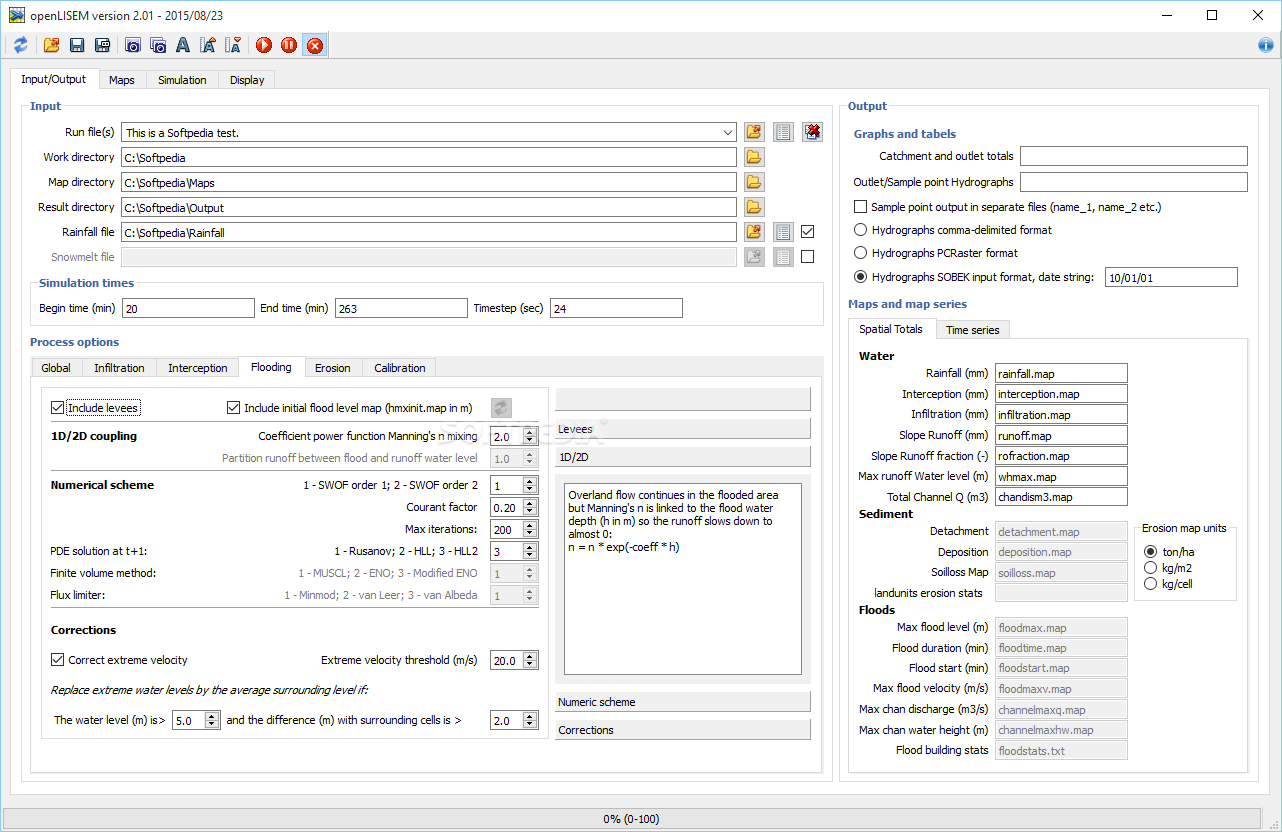The width and height of the screenshot is (1282, 832).
Task: Click the 1D/2D help button
Action: tap(682, 457)
